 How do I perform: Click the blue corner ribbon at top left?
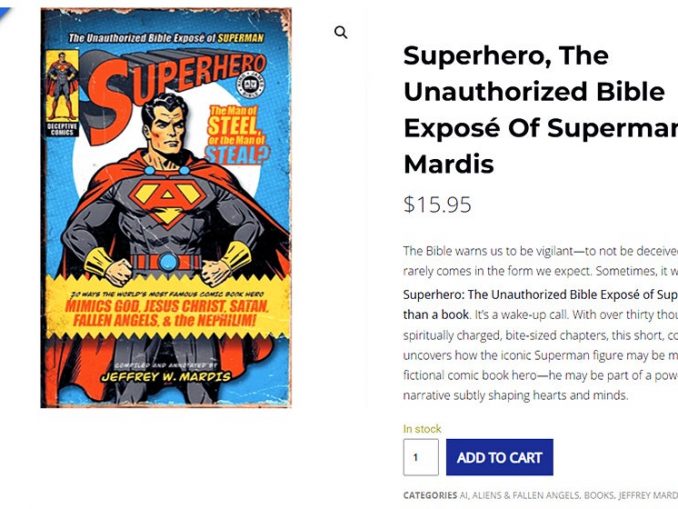(10, 12)
